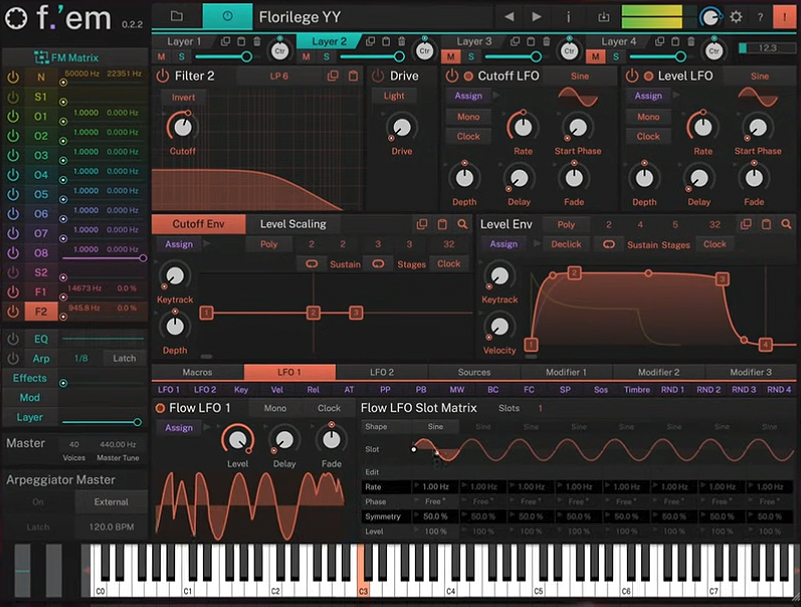The image size is (801, 607).
Task: Paste Filter 2 settings clipboard icon
Action: (353, 76)
